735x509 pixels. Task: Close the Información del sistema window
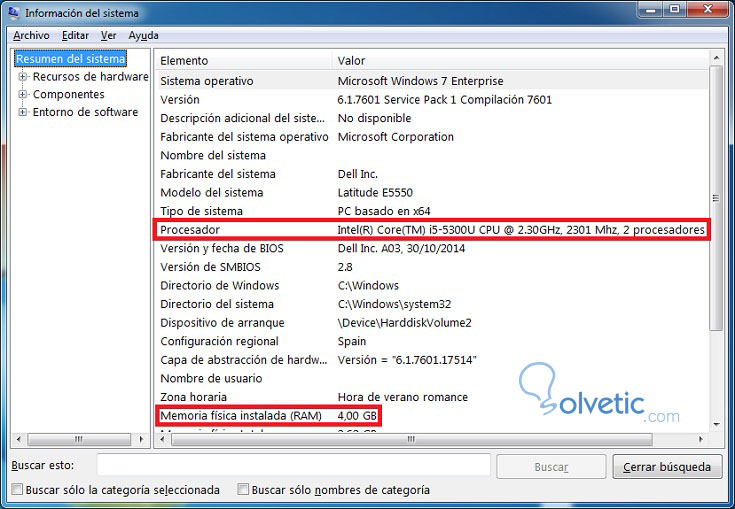coord(708,9)
